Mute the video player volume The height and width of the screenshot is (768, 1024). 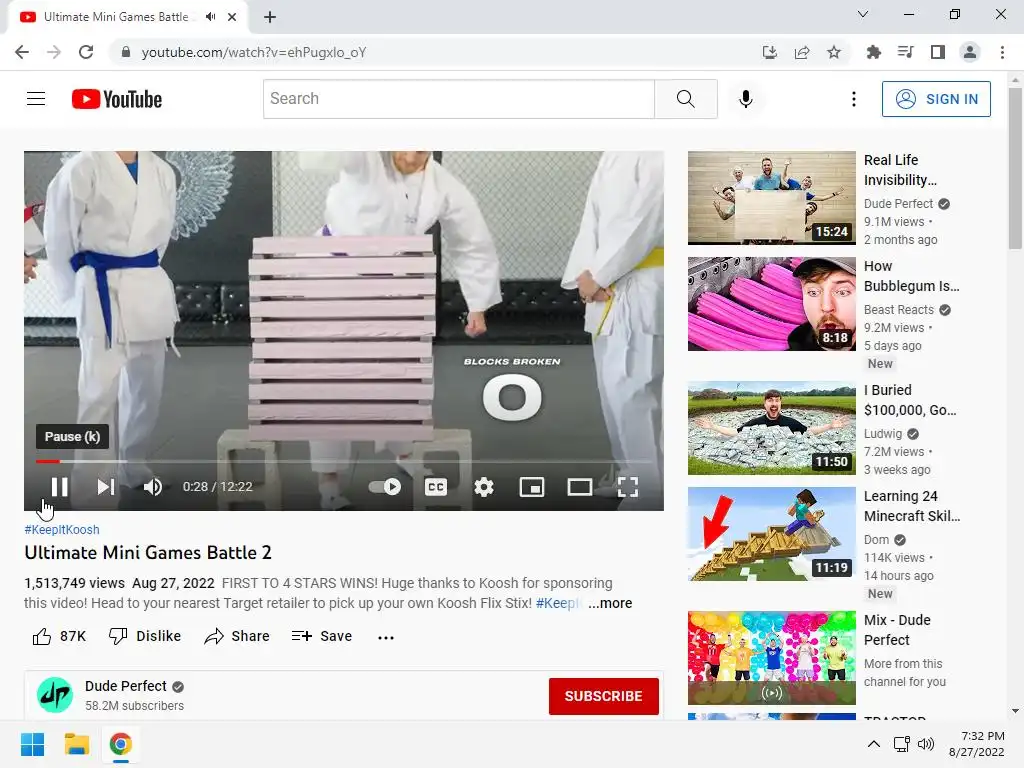click(x=153, y=487)
